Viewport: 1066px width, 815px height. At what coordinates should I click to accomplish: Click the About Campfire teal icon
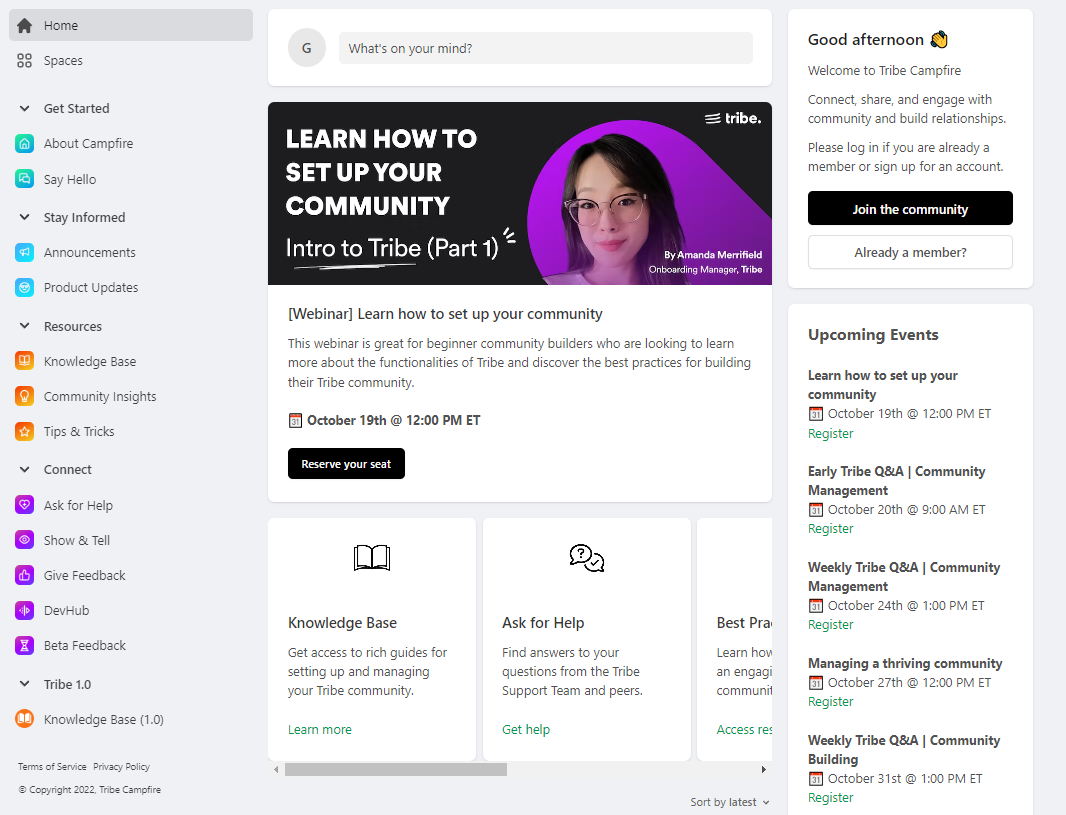click(24, 143)
